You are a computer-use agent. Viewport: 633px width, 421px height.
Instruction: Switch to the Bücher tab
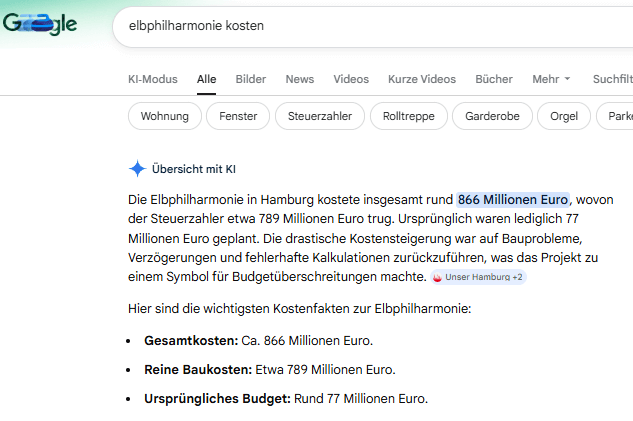pos(494,79)
